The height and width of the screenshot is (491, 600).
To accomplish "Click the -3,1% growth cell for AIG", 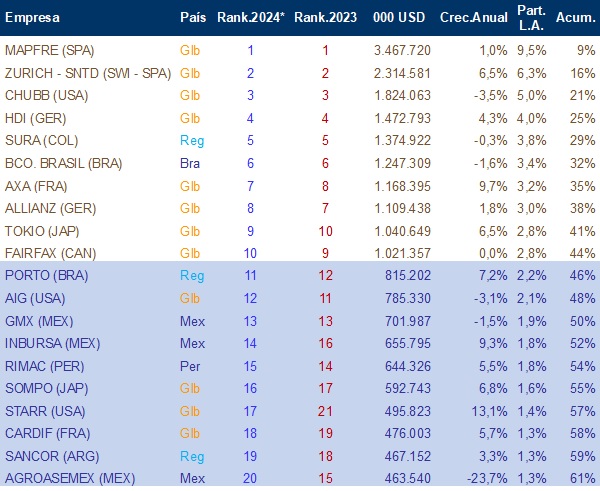I will (x=491, y=298).
